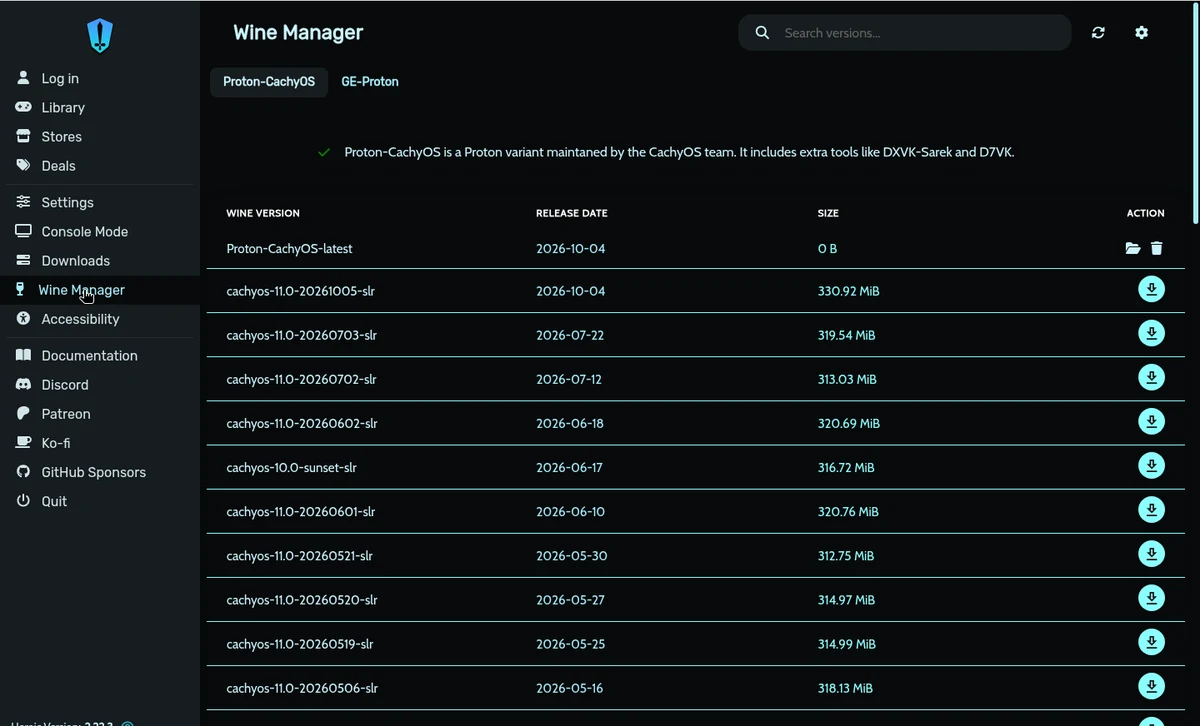Open Wine Manager settings gear
This screenshot has height=726, width=1200.
pos(1141,33)
